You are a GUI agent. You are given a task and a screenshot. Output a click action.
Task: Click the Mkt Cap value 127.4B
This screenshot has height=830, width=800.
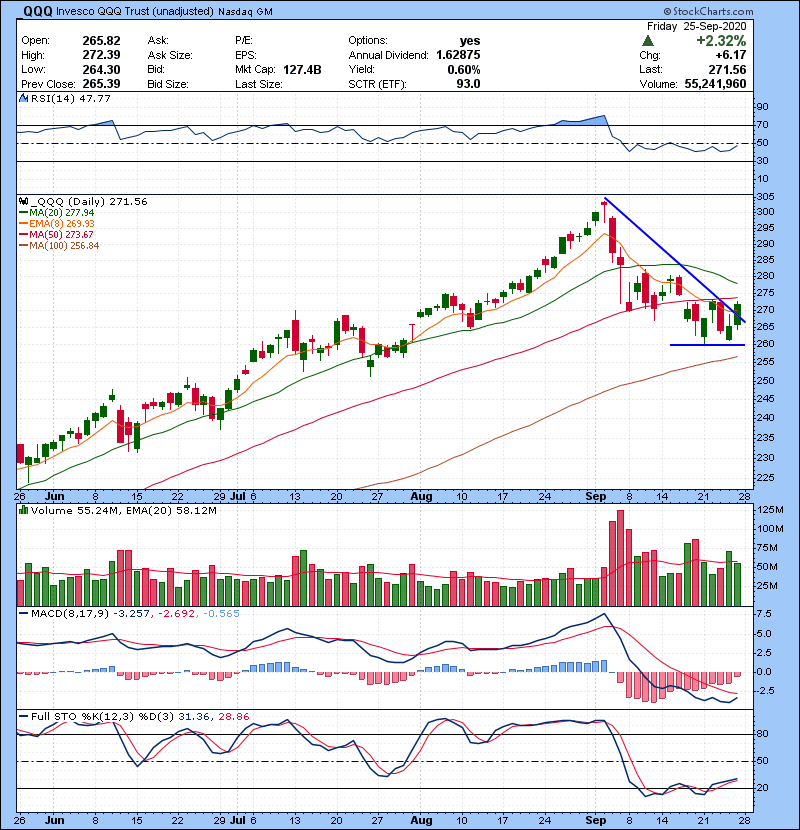coord(302,70)
